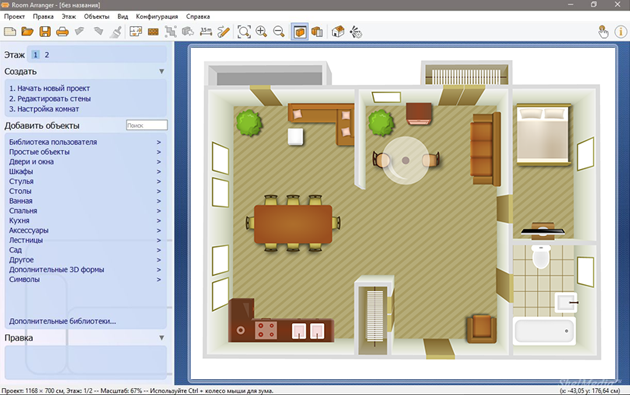Select the round glass table in plan
The image size is (630, 395).
coord(405,160)
